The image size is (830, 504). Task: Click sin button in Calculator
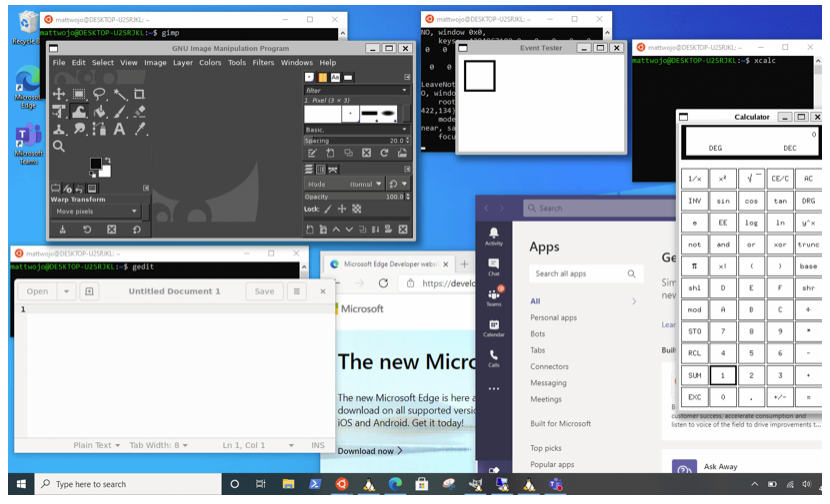pyautogui.click(x=723, y=201)
